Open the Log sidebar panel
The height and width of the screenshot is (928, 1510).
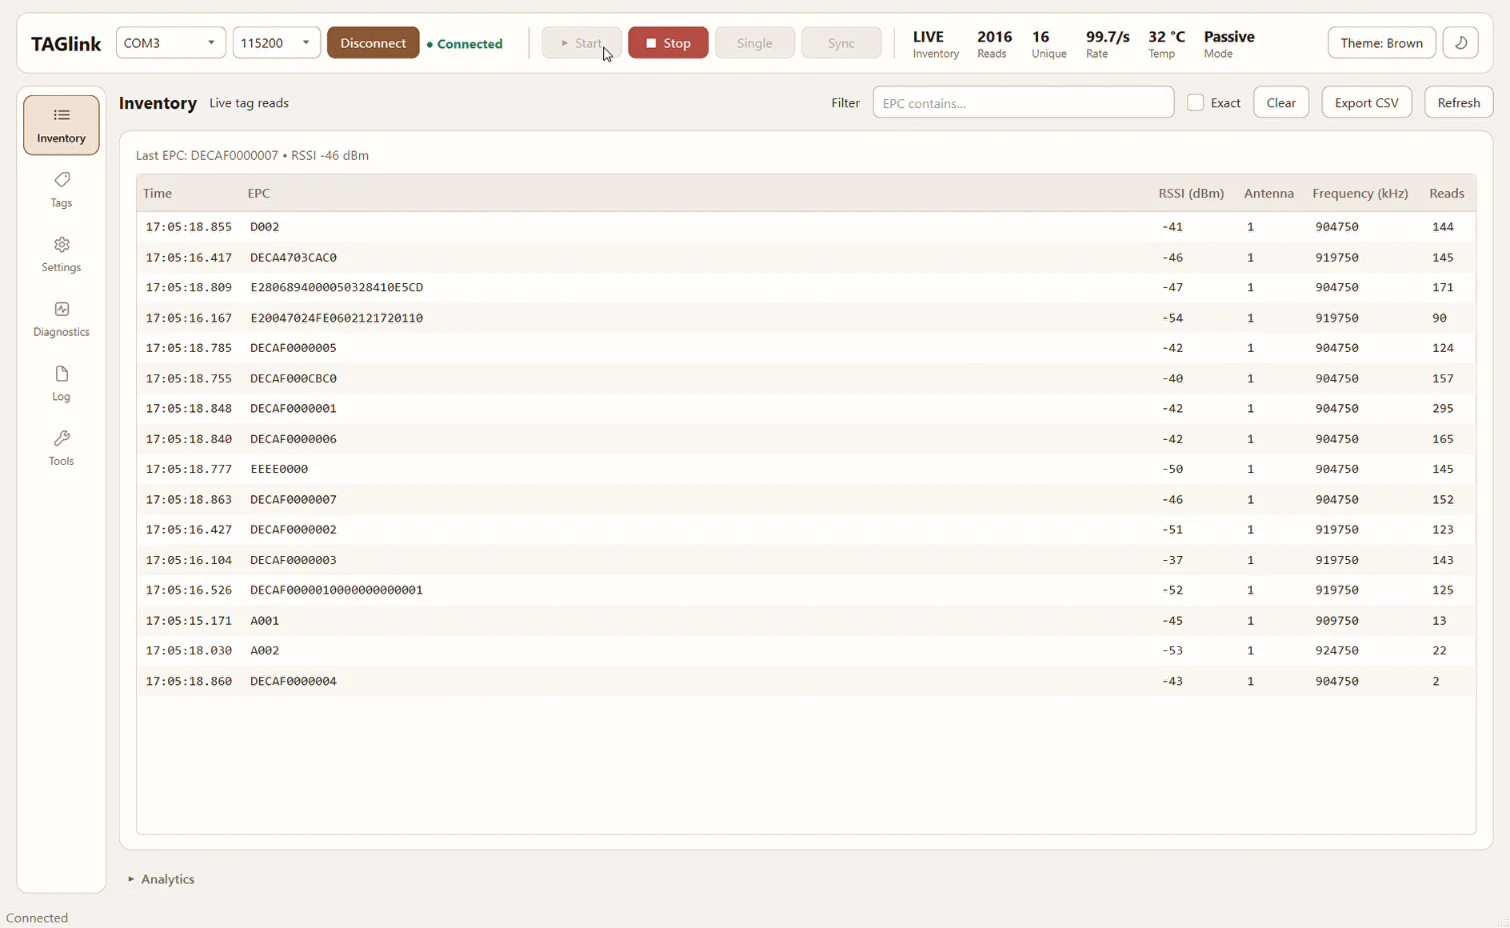coord(61,383)
